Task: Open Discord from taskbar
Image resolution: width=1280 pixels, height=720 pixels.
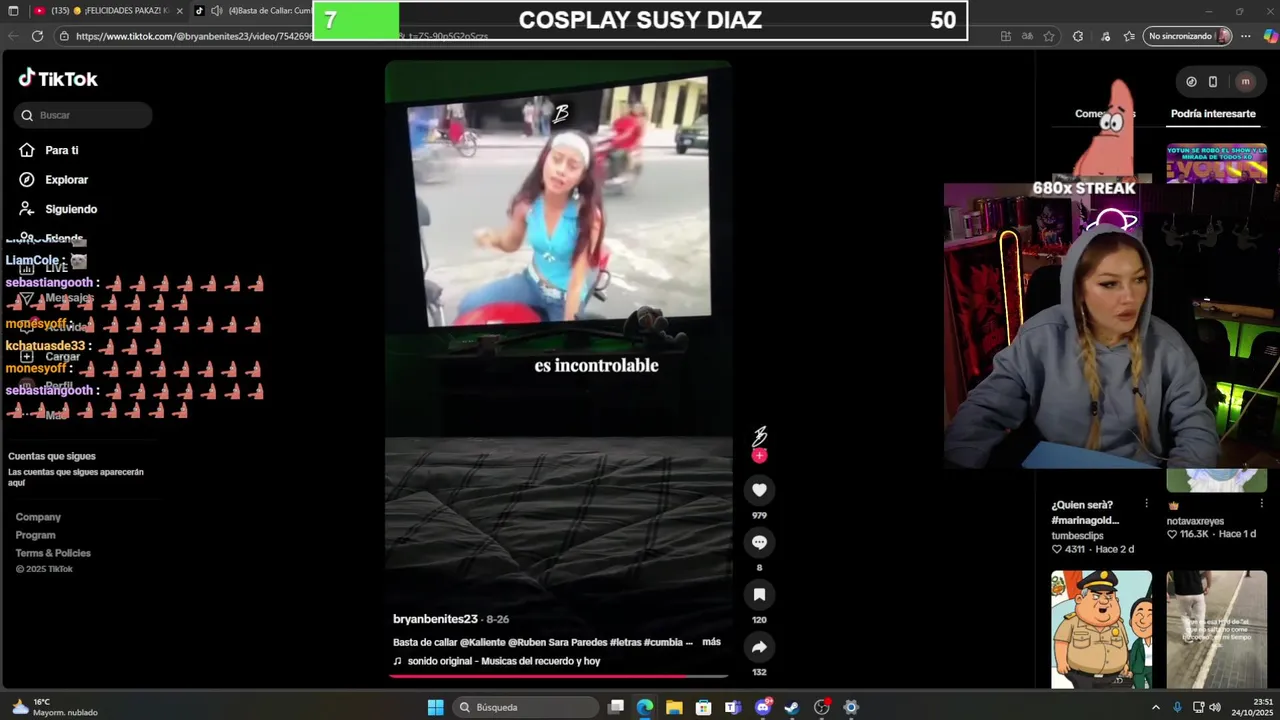Action: 763,707
